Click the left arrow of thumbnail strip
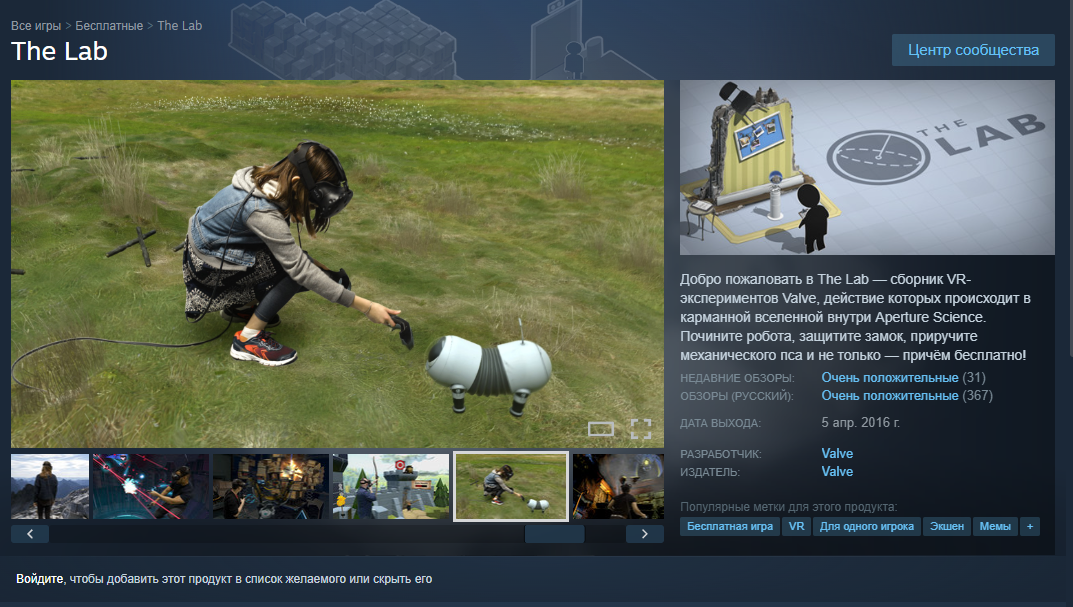The height and width of the screenshot is (607, 1073). point(29,534)
